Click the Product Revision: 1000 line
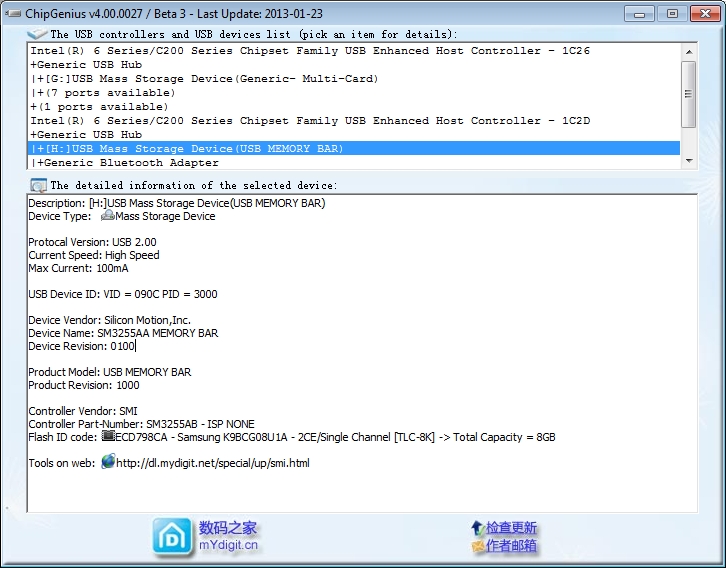Viewport: 726px width, 568px height. pyautogui.click(x=84, y=385)
